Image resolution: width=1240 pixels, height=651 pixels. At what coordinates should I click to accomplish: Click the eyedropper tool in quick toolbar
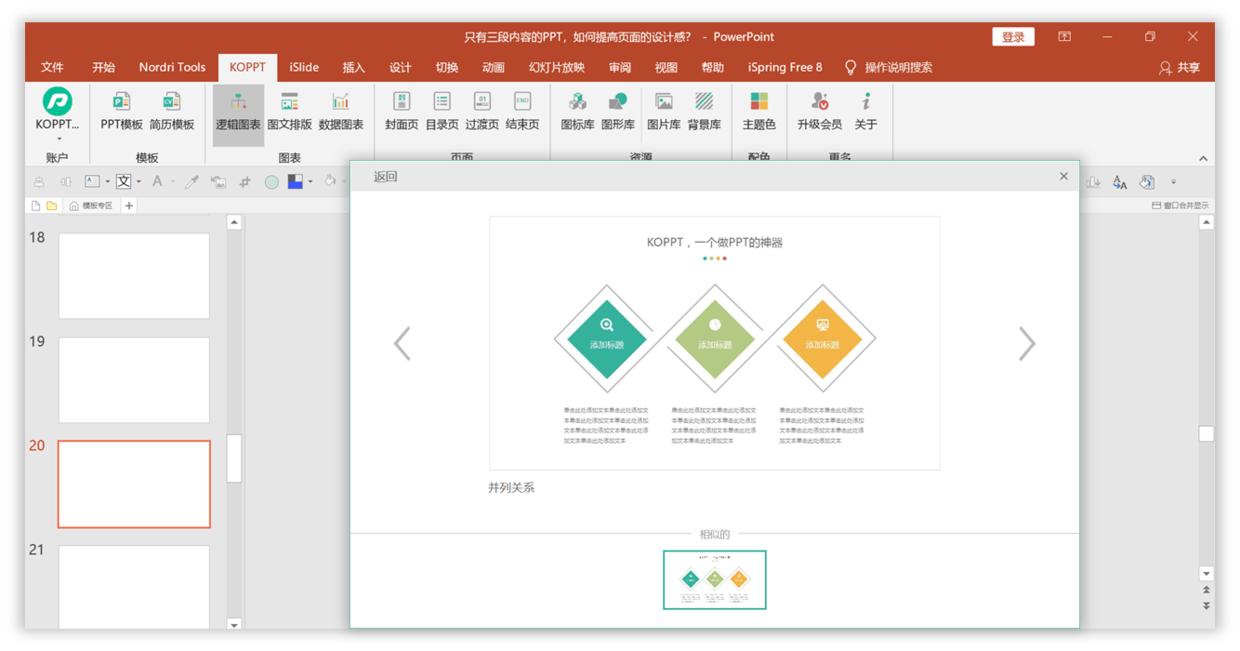191,182
